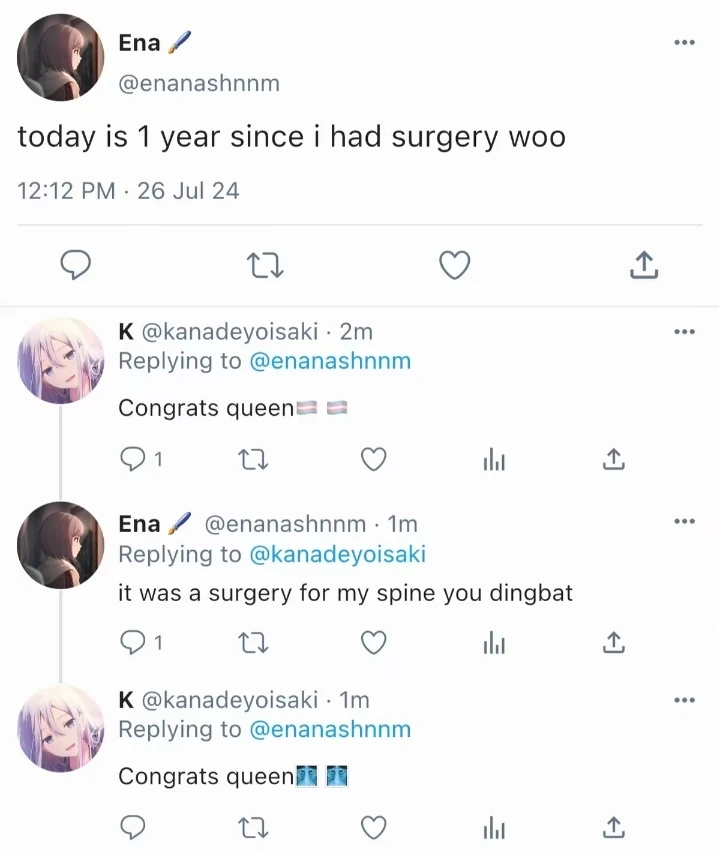Open @kanadeyoisaki mention link in Ena's reply
The image size is (719, 854).
click(x=337, y=554)
